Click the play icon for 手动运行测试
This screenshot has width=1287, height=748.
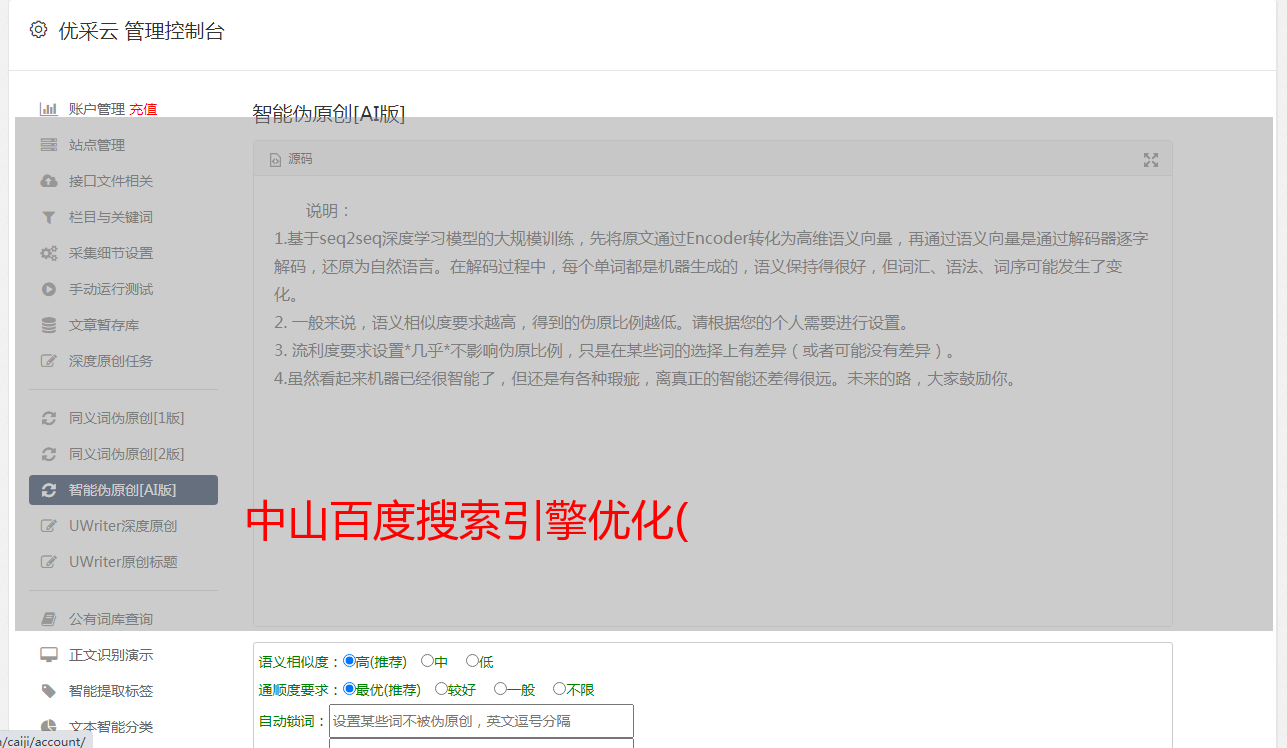click(48, 289)
